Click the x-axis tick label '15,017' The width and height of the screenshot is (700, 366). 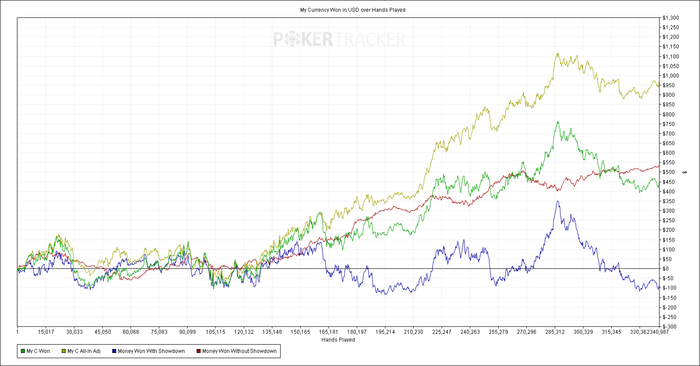pyautogui.click(x=46, y=332)
